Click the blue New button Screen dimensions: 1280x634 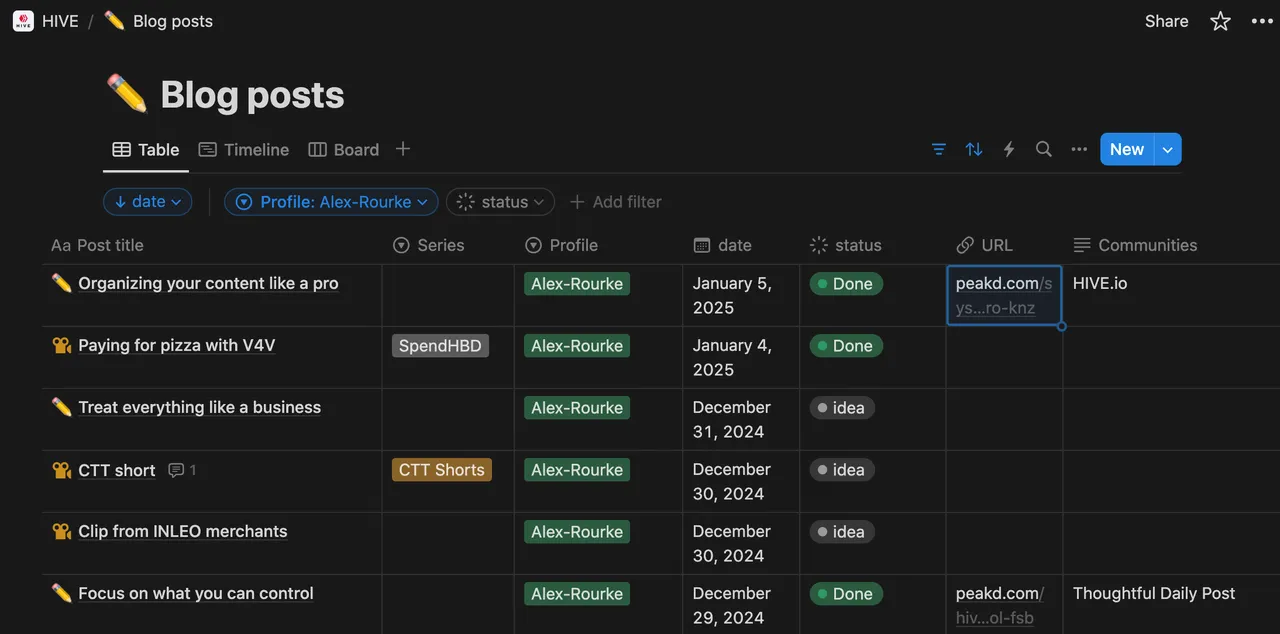[x=1127, y=149]
